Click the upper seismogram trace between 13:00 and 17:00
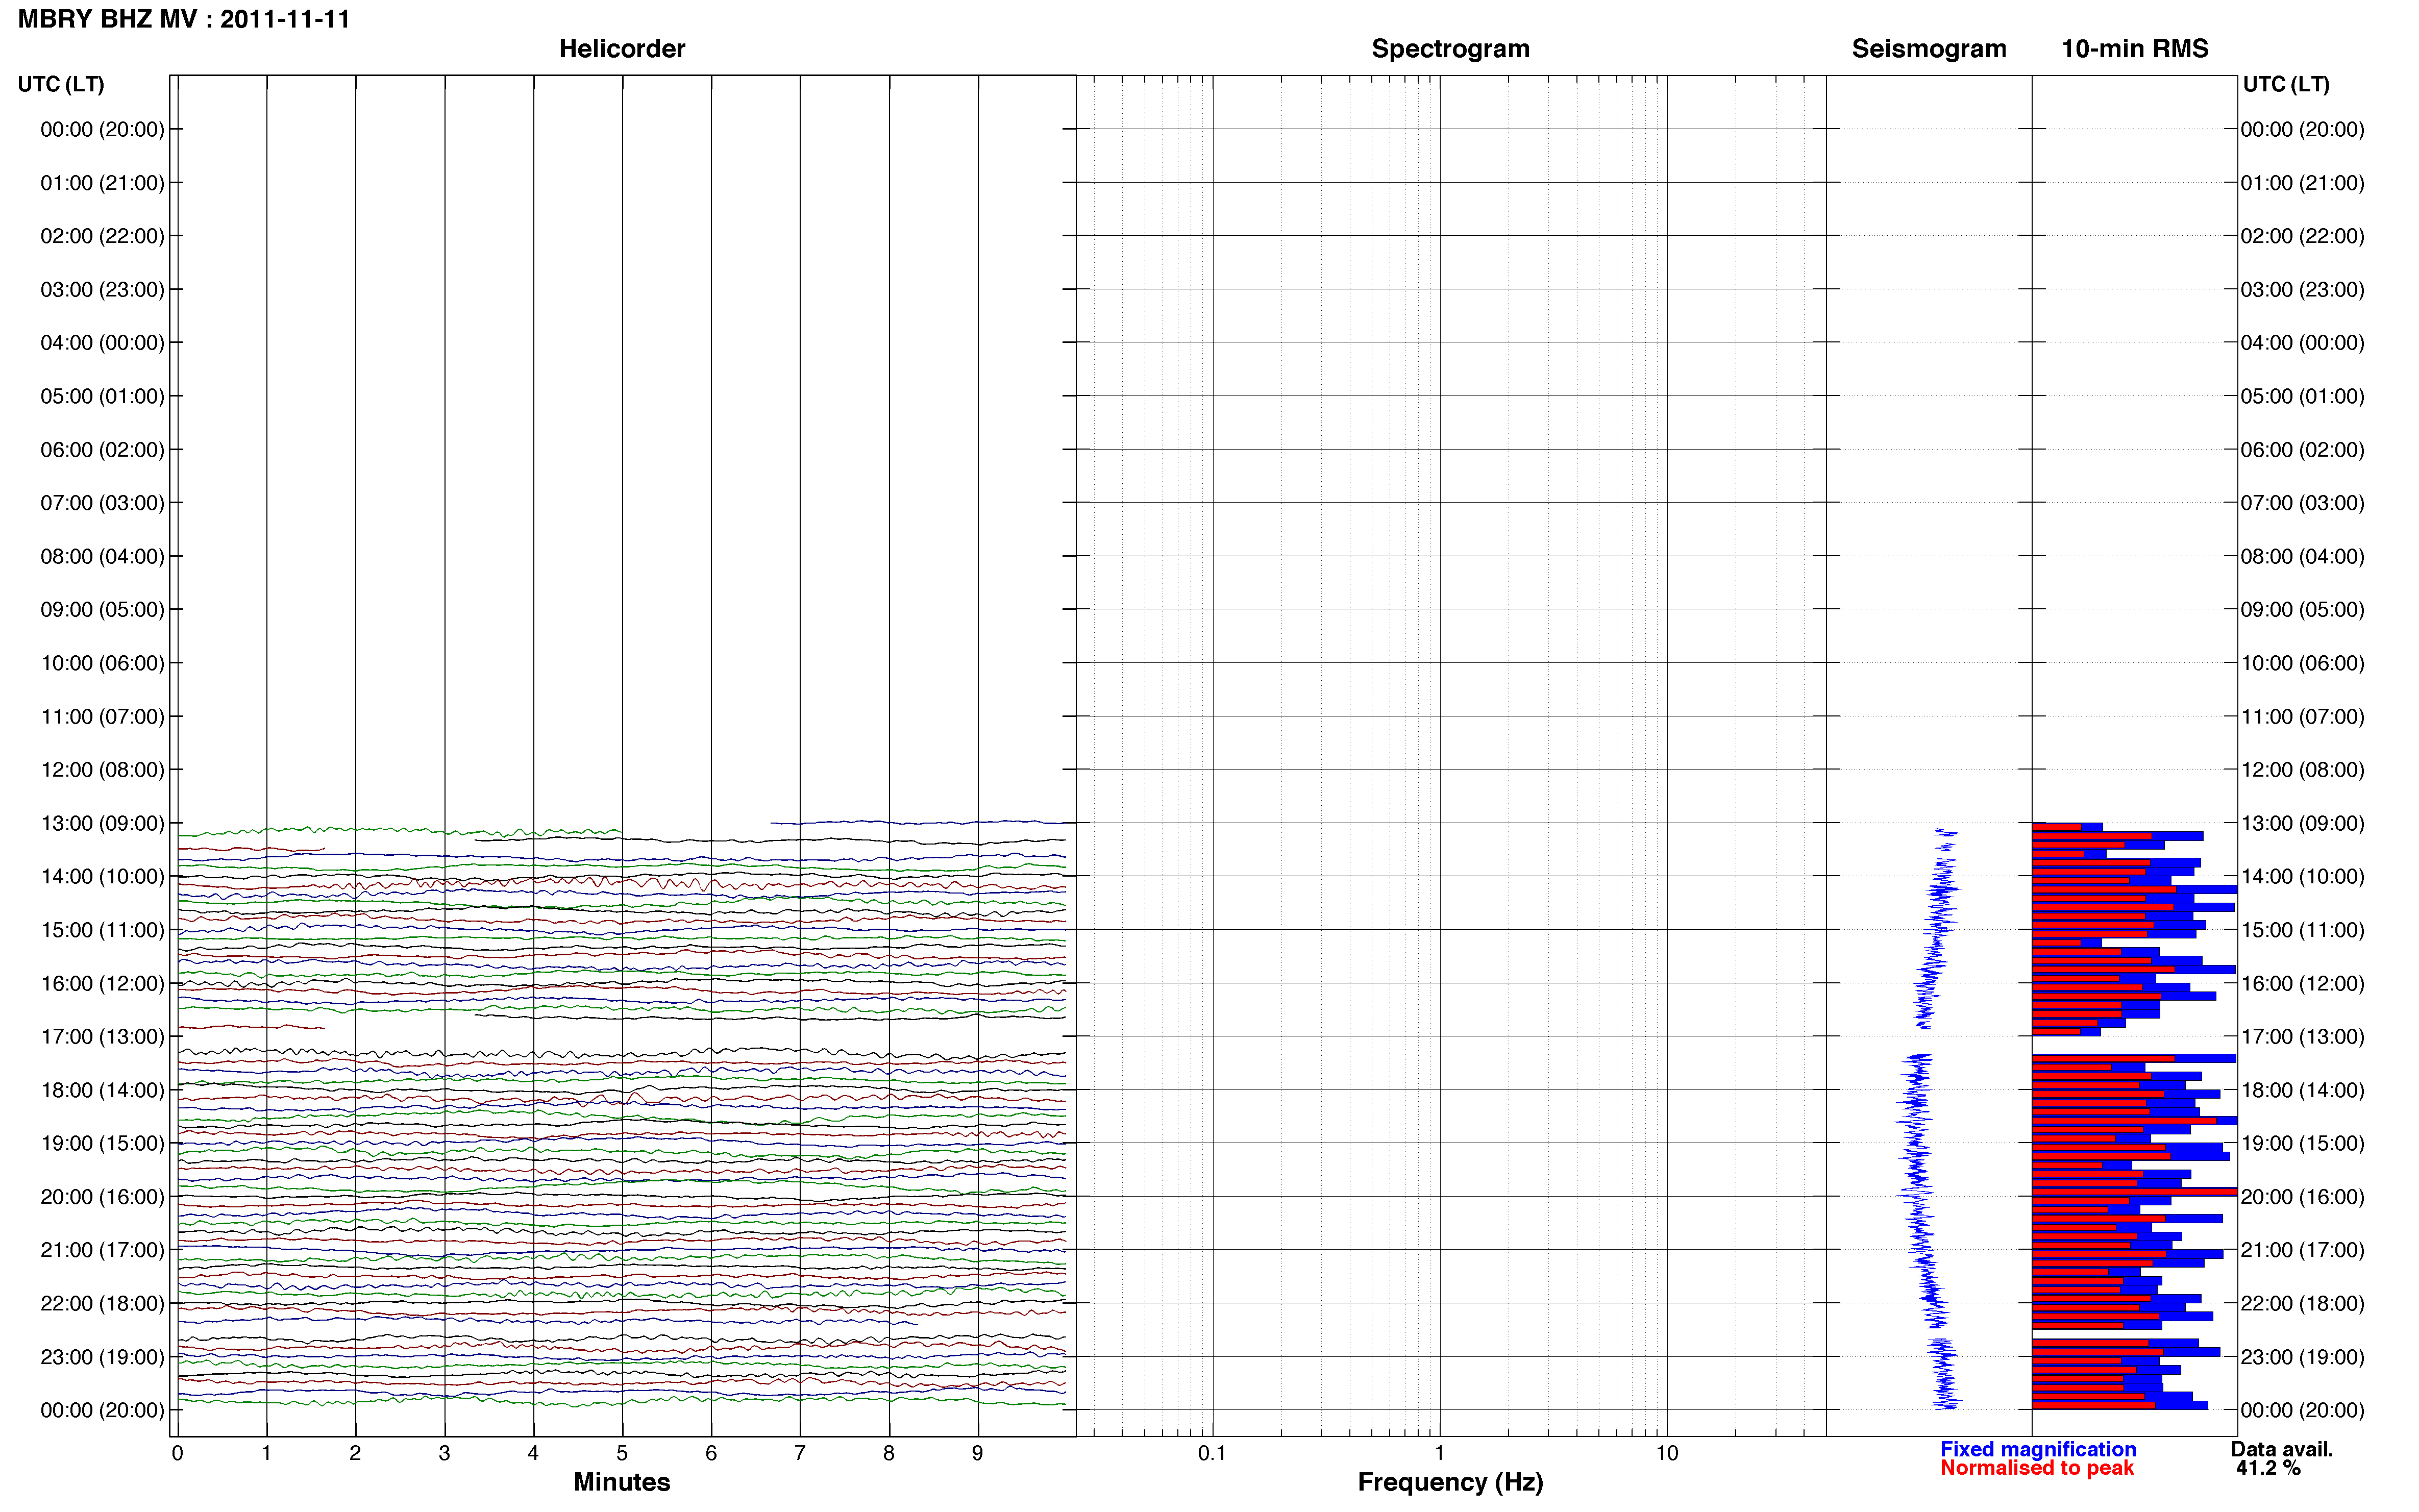The height and width of the screenshot is (1512, 2419). [x=1937, y=928]
